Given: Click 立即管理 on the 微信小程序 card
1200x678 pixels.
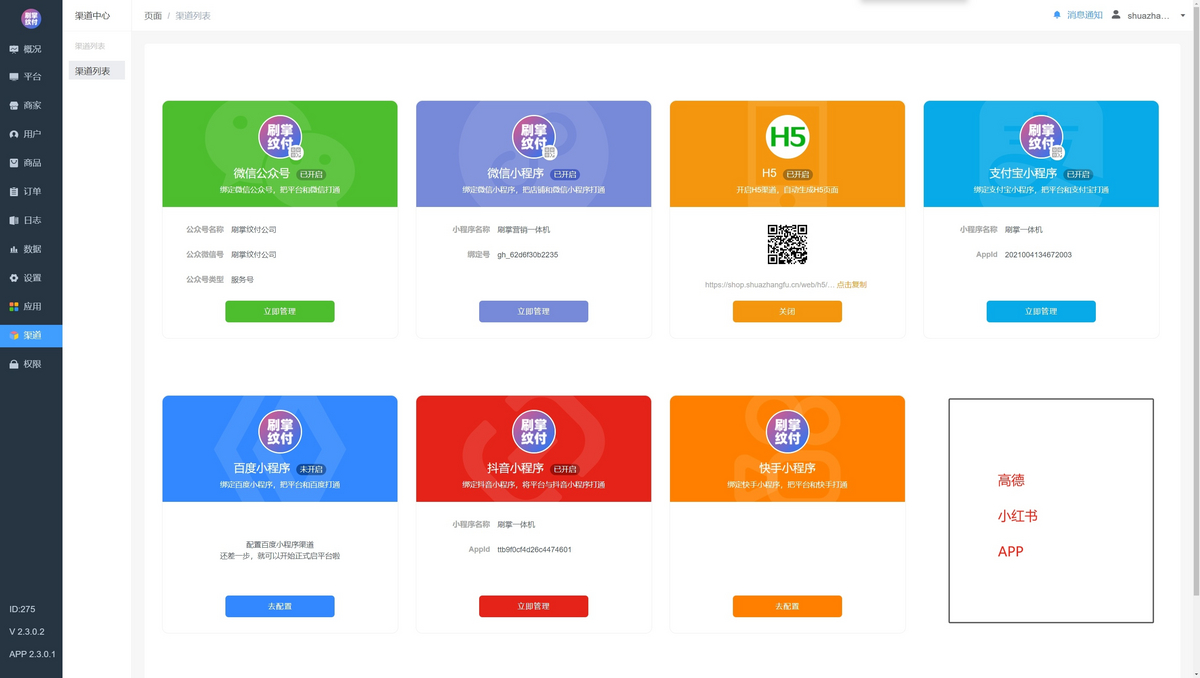Looking at the screenshot, I should 534,311.
